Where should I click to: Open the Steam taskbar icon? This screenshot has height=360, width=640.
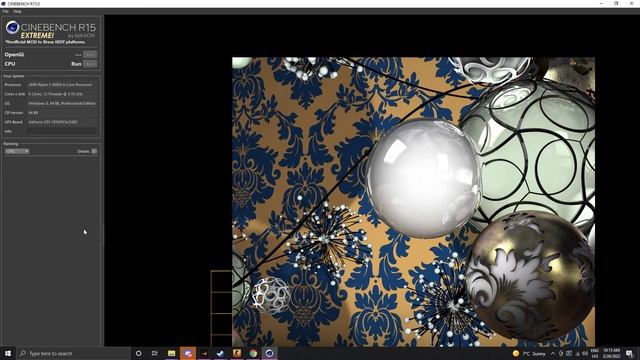220,353
